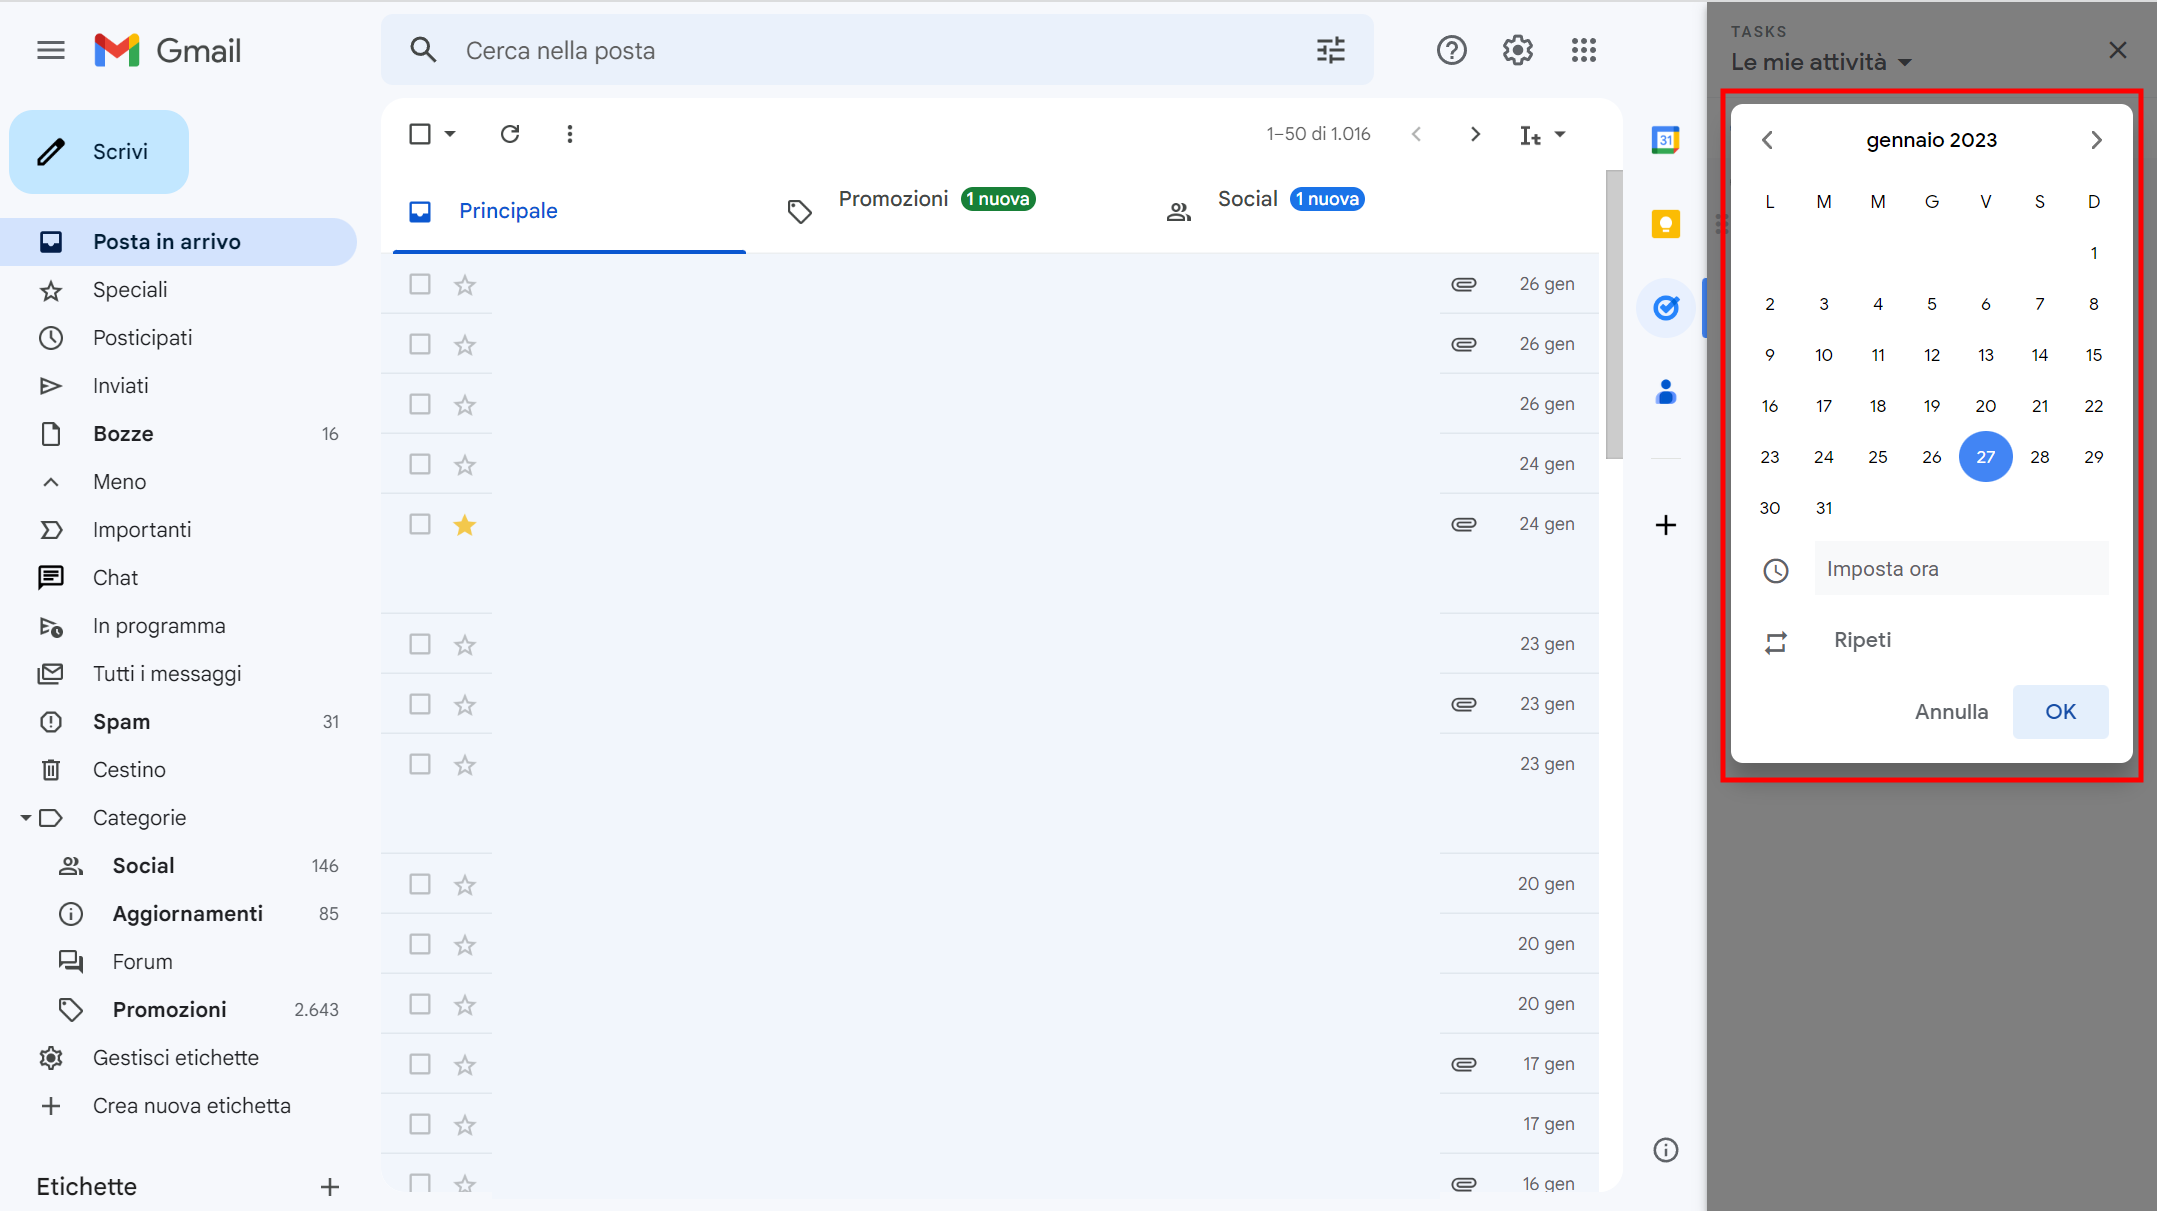
Task: Open Google Calendar in side panel
Action: (x=1665, y=140)
